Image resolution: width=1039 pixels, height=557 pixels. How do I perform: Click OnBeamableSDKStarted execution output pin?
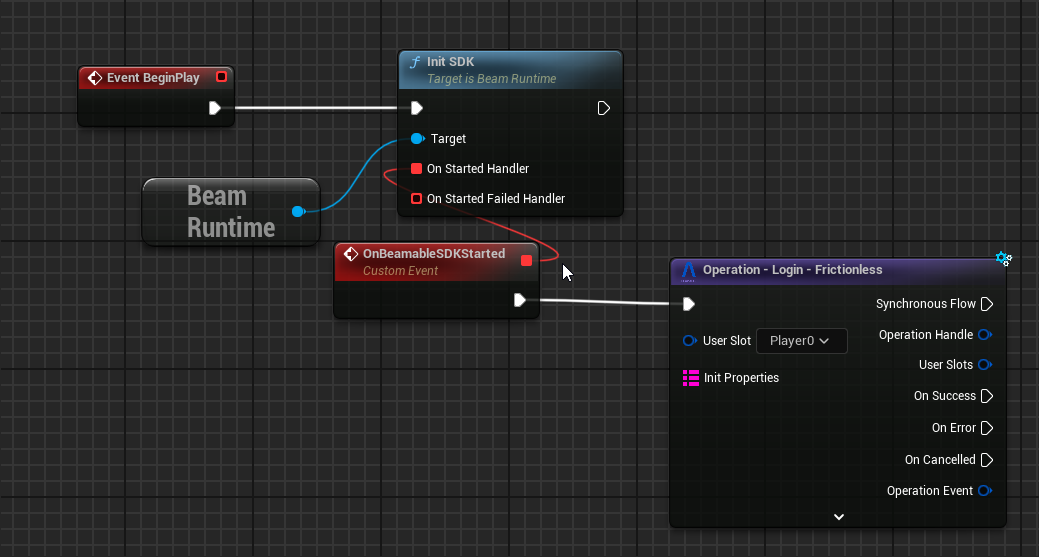[519, 300]
